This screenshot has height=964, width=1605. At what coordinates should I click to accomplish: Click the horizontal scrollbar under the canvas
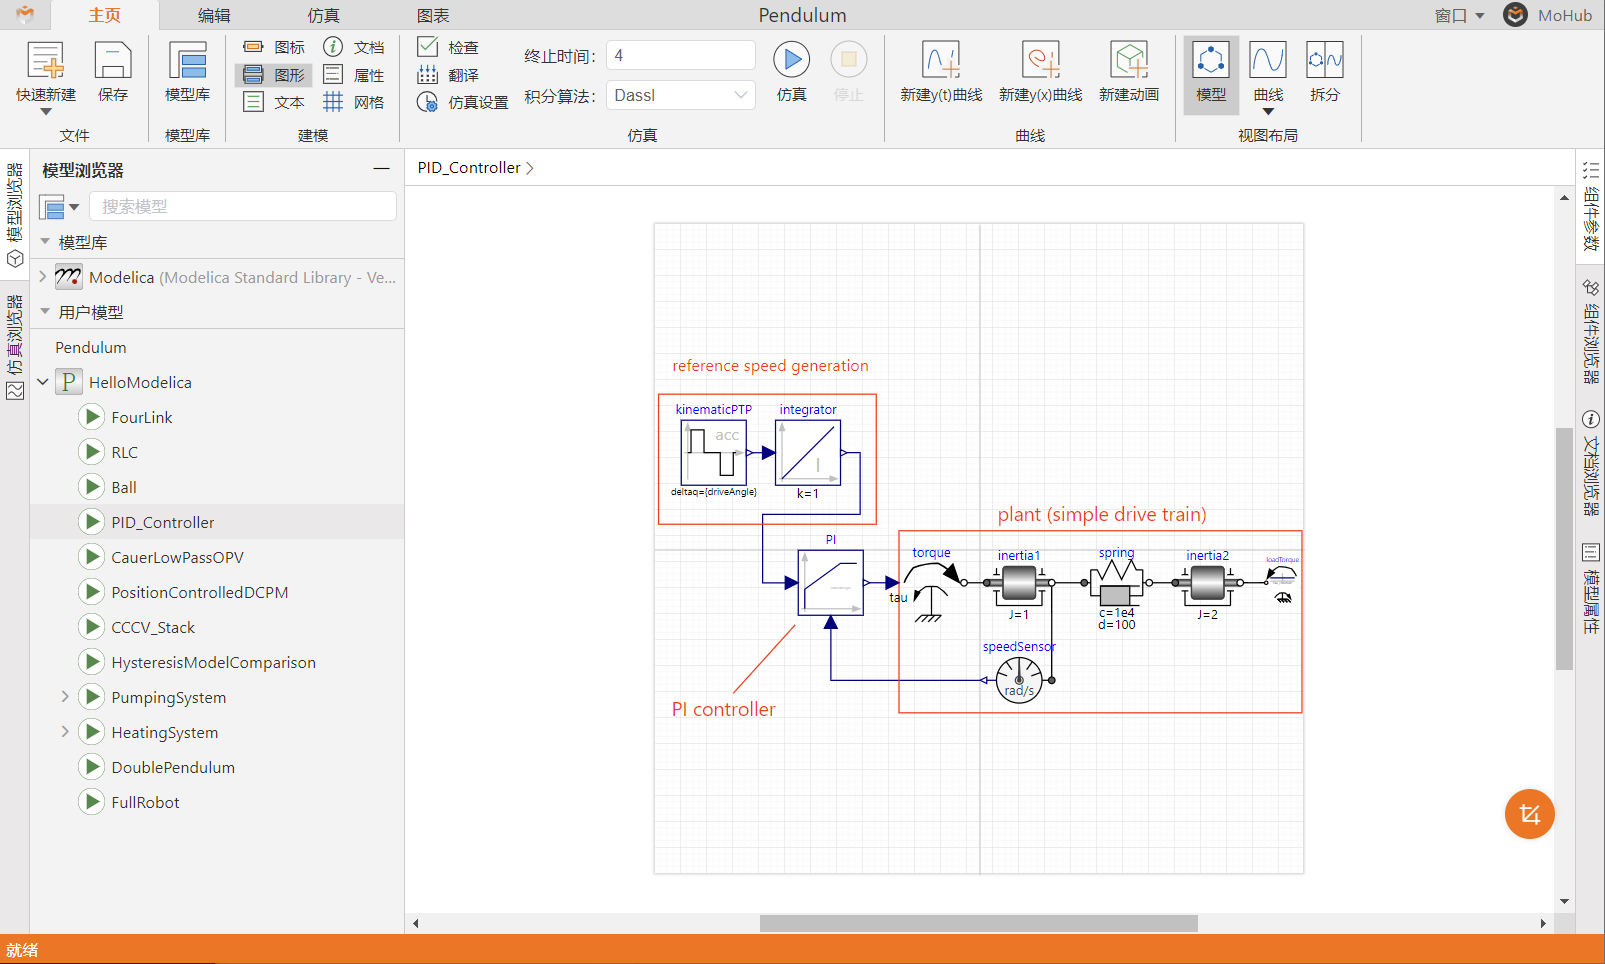[x=978, y=923]
